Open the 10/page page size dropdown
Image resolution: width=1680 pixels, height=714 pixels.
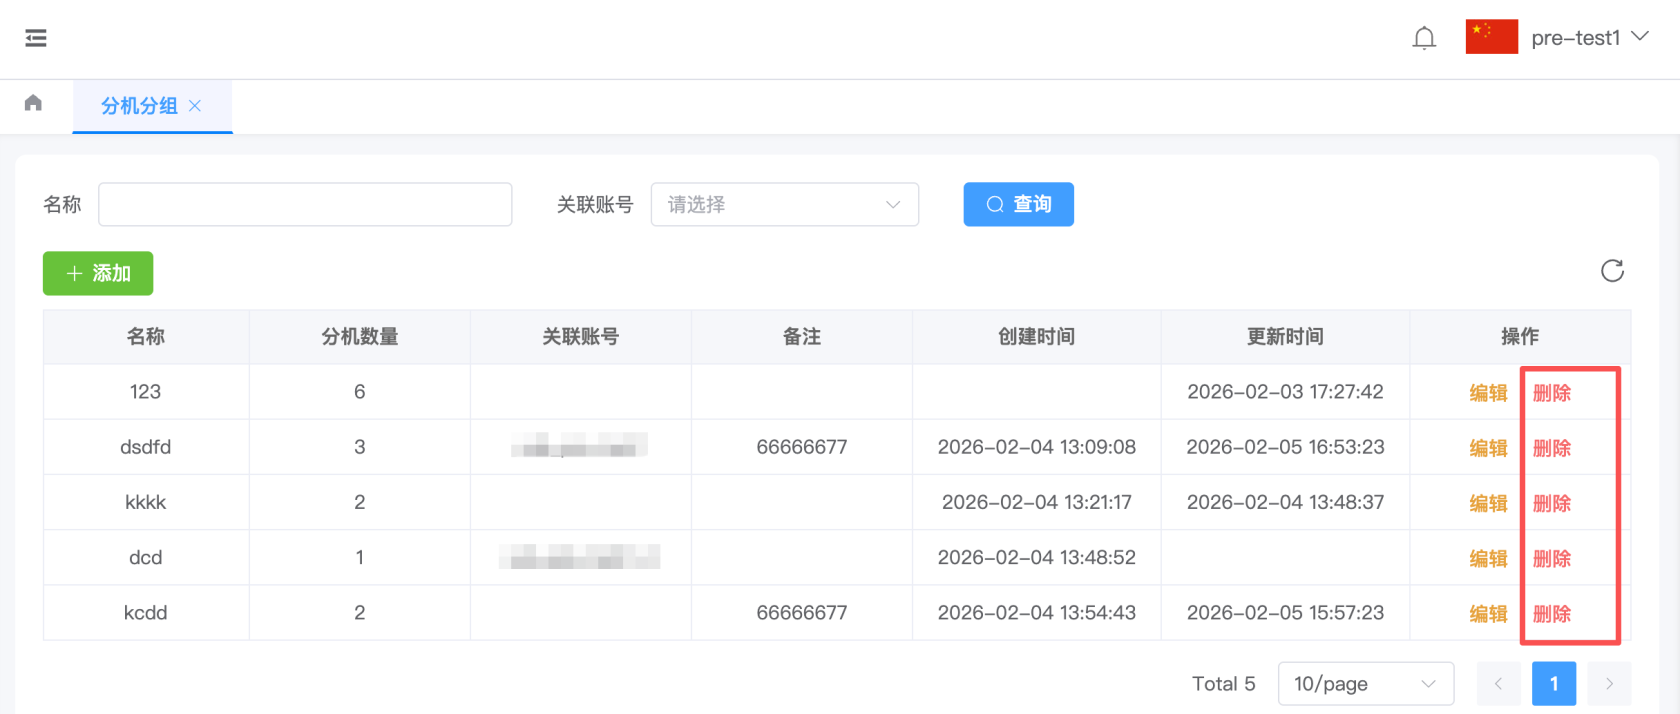tap(1365, 684)
